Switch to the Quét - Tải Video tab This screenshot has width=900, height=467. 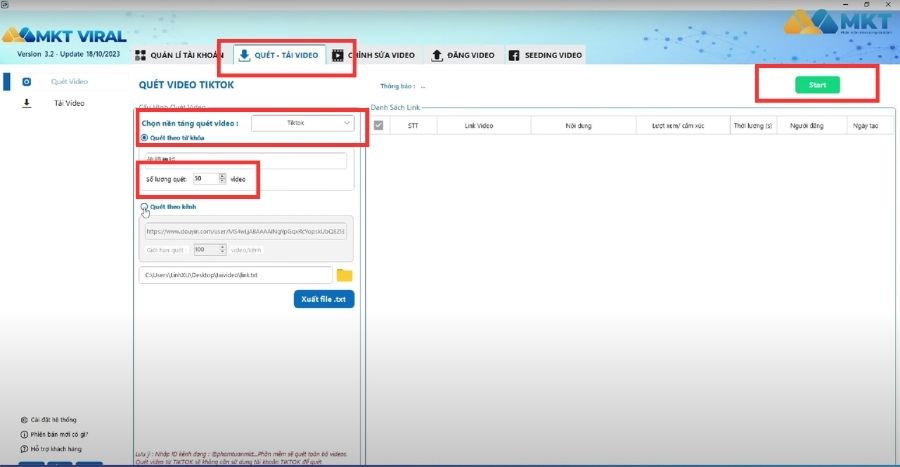click(x=279, y=55)
